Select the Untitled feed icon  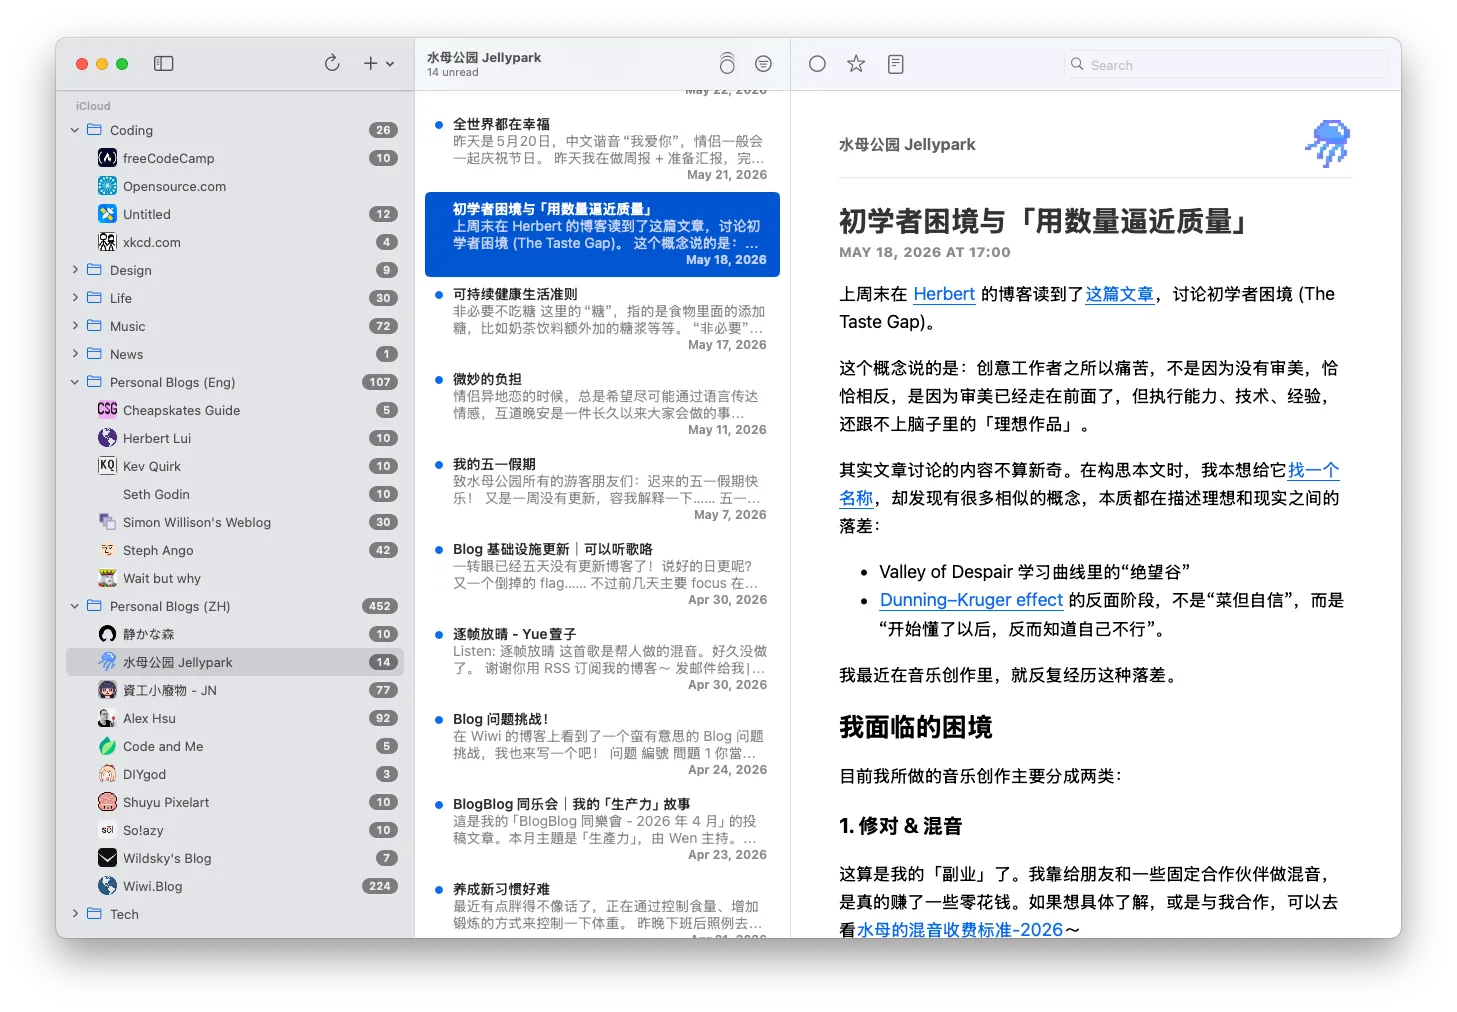(107, 214)
